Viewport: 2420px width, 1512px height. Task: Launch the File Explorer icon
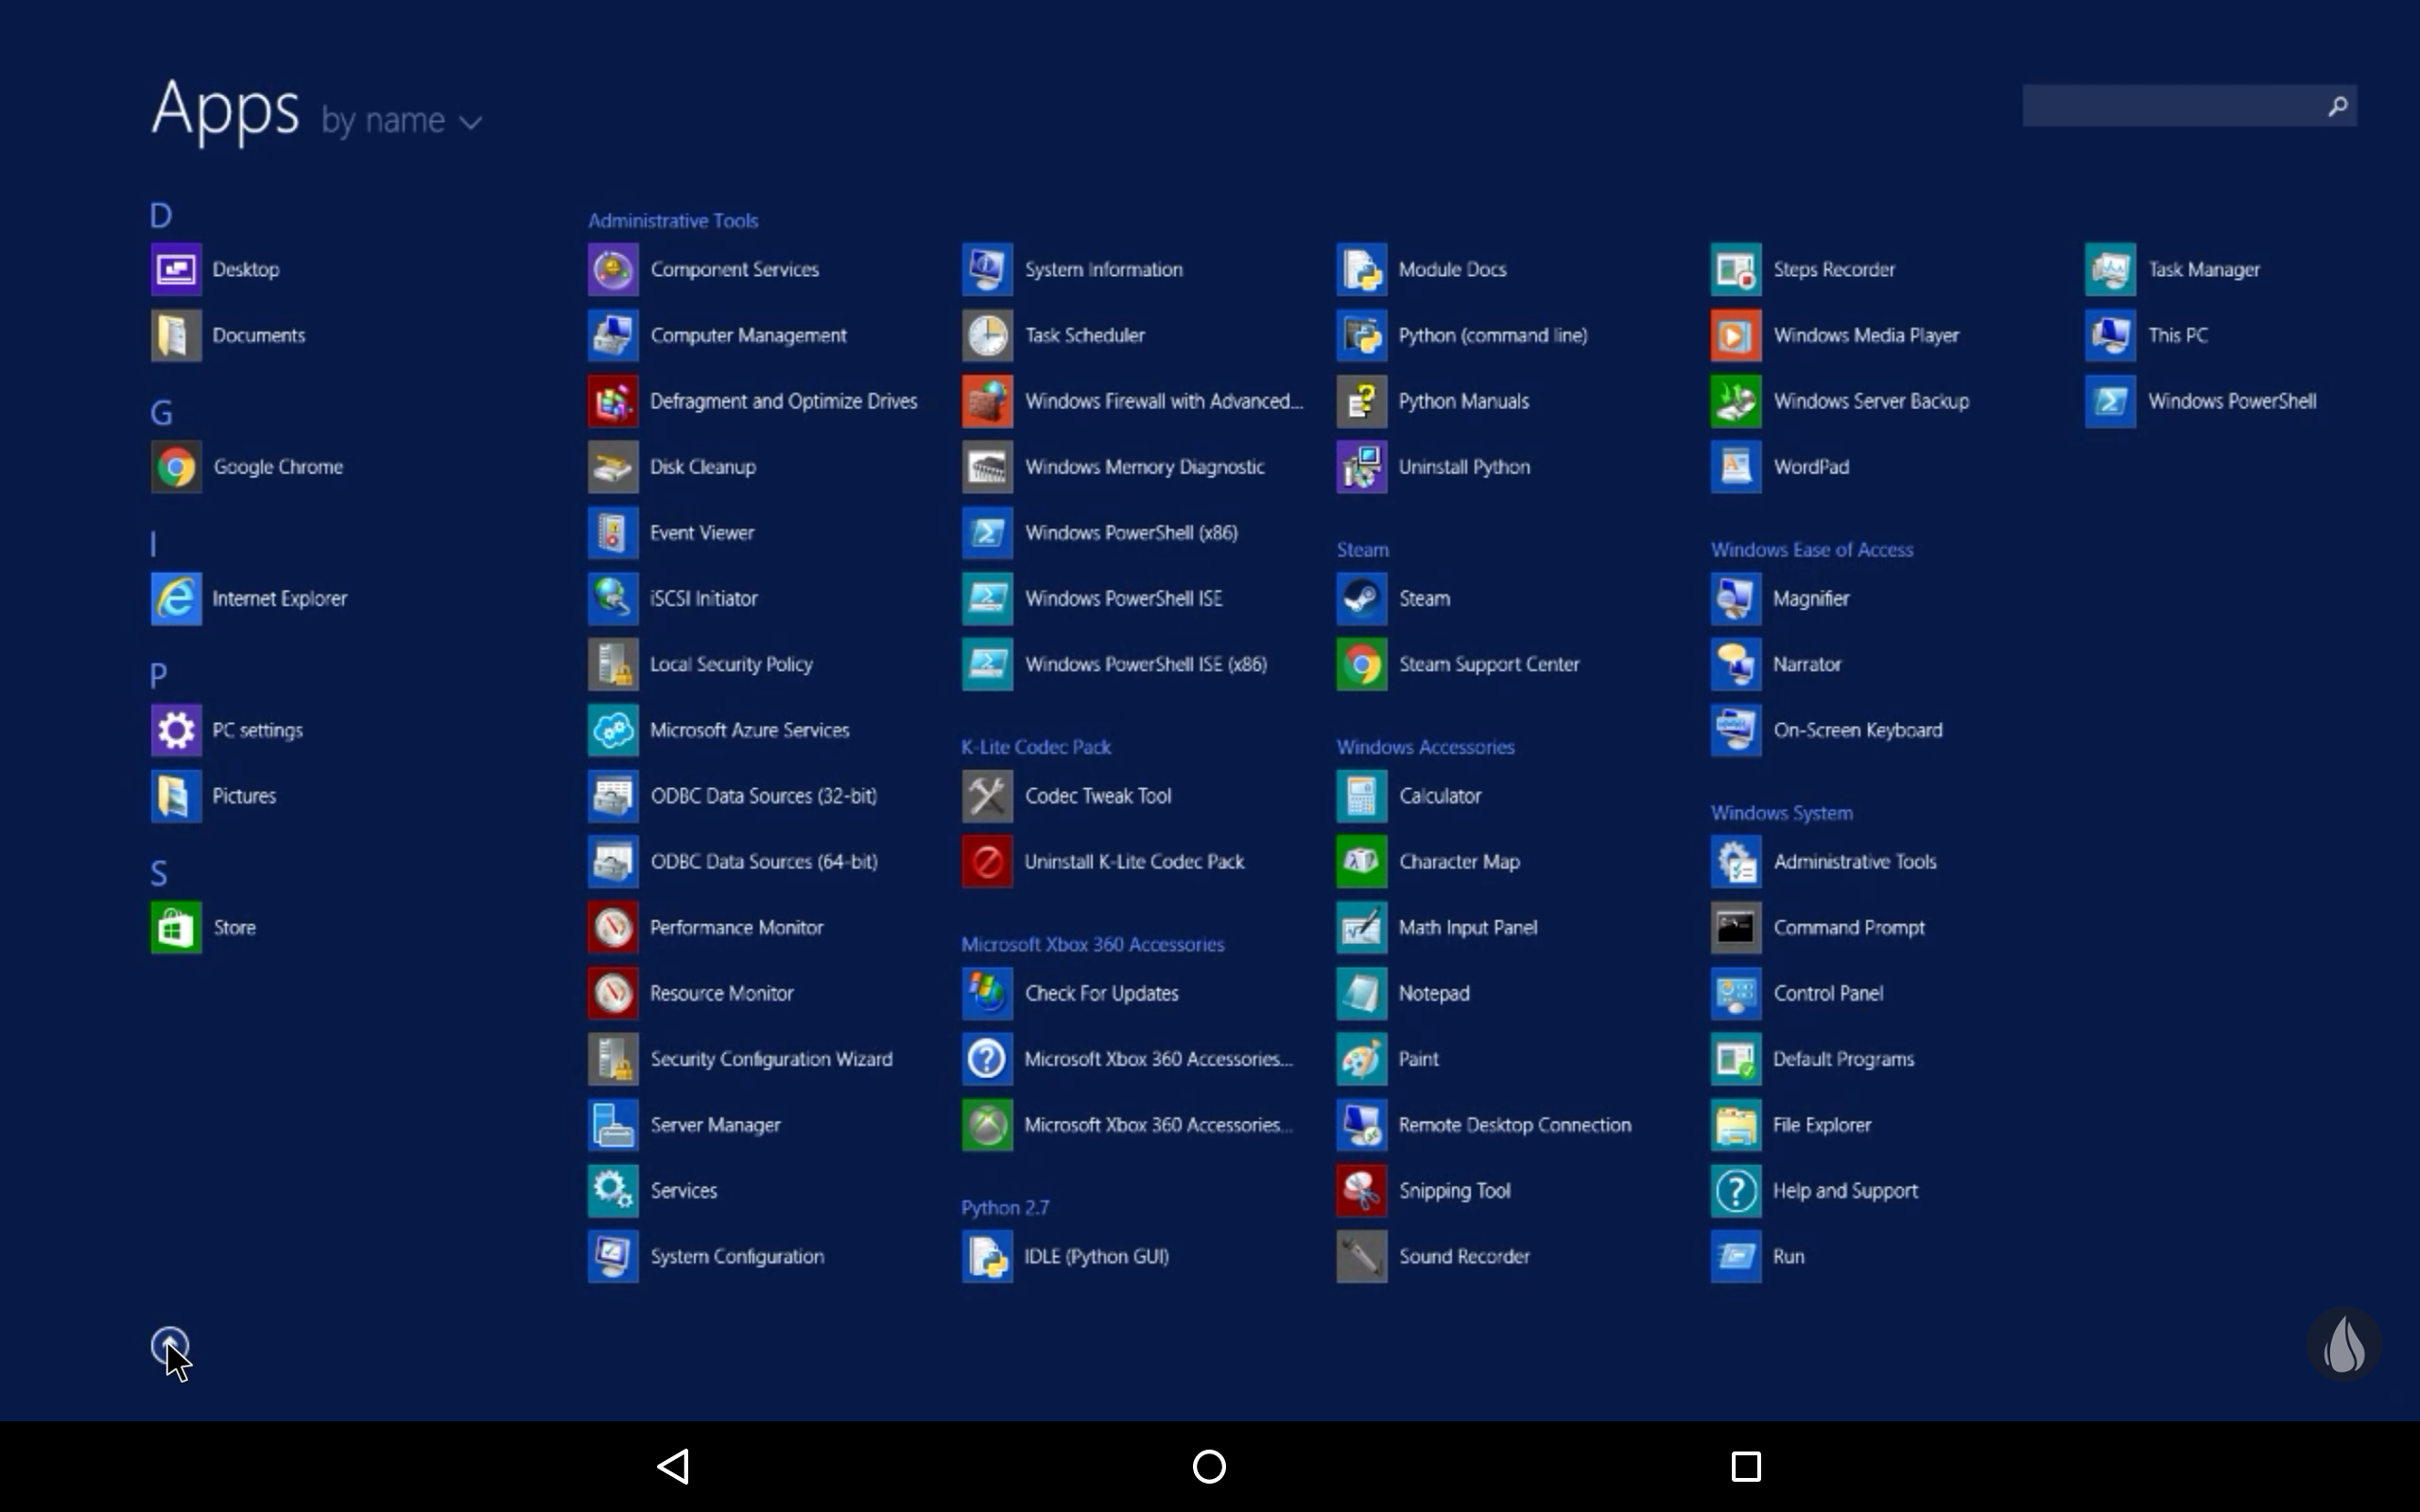[x=1736, y=1125]
